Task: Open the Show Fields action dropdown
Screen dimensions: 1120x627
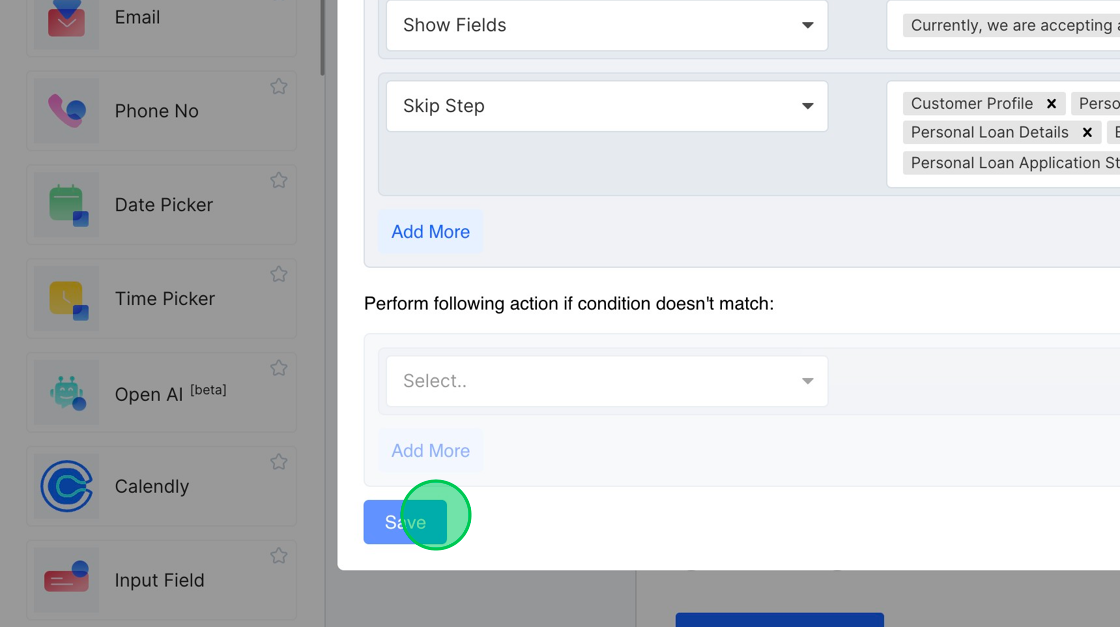Action: click(x=606, y=26)
